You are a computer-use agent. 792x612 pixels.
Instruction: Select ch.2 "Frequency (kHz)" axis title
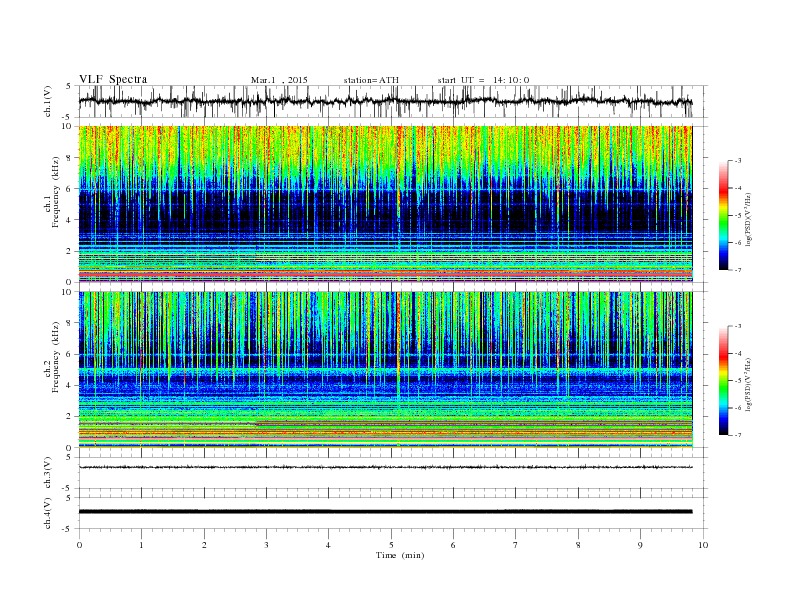56,357
